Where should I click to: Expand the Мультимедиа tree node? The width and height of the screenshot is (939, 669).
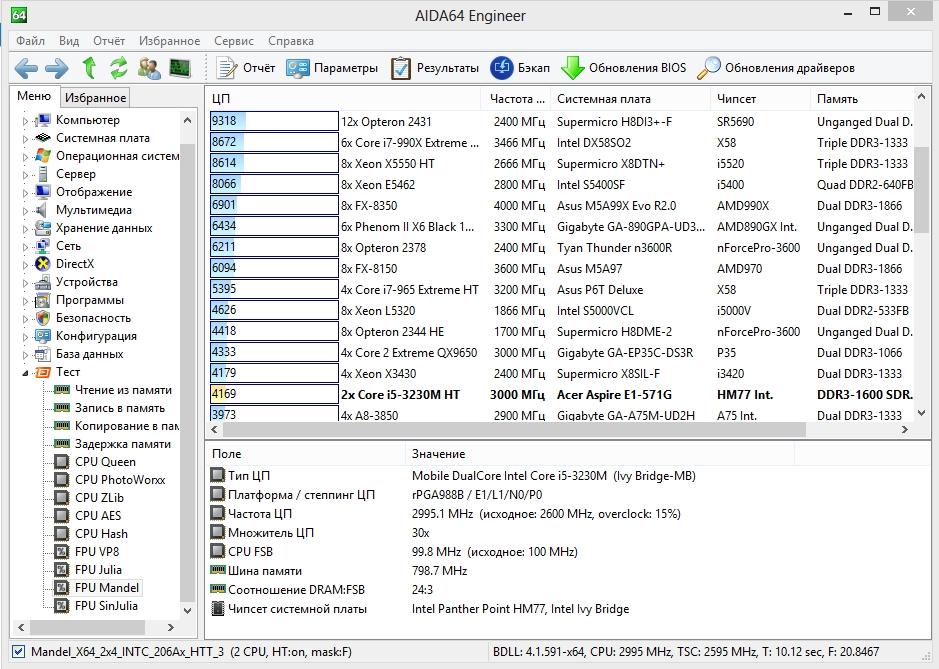coord(26,210)
